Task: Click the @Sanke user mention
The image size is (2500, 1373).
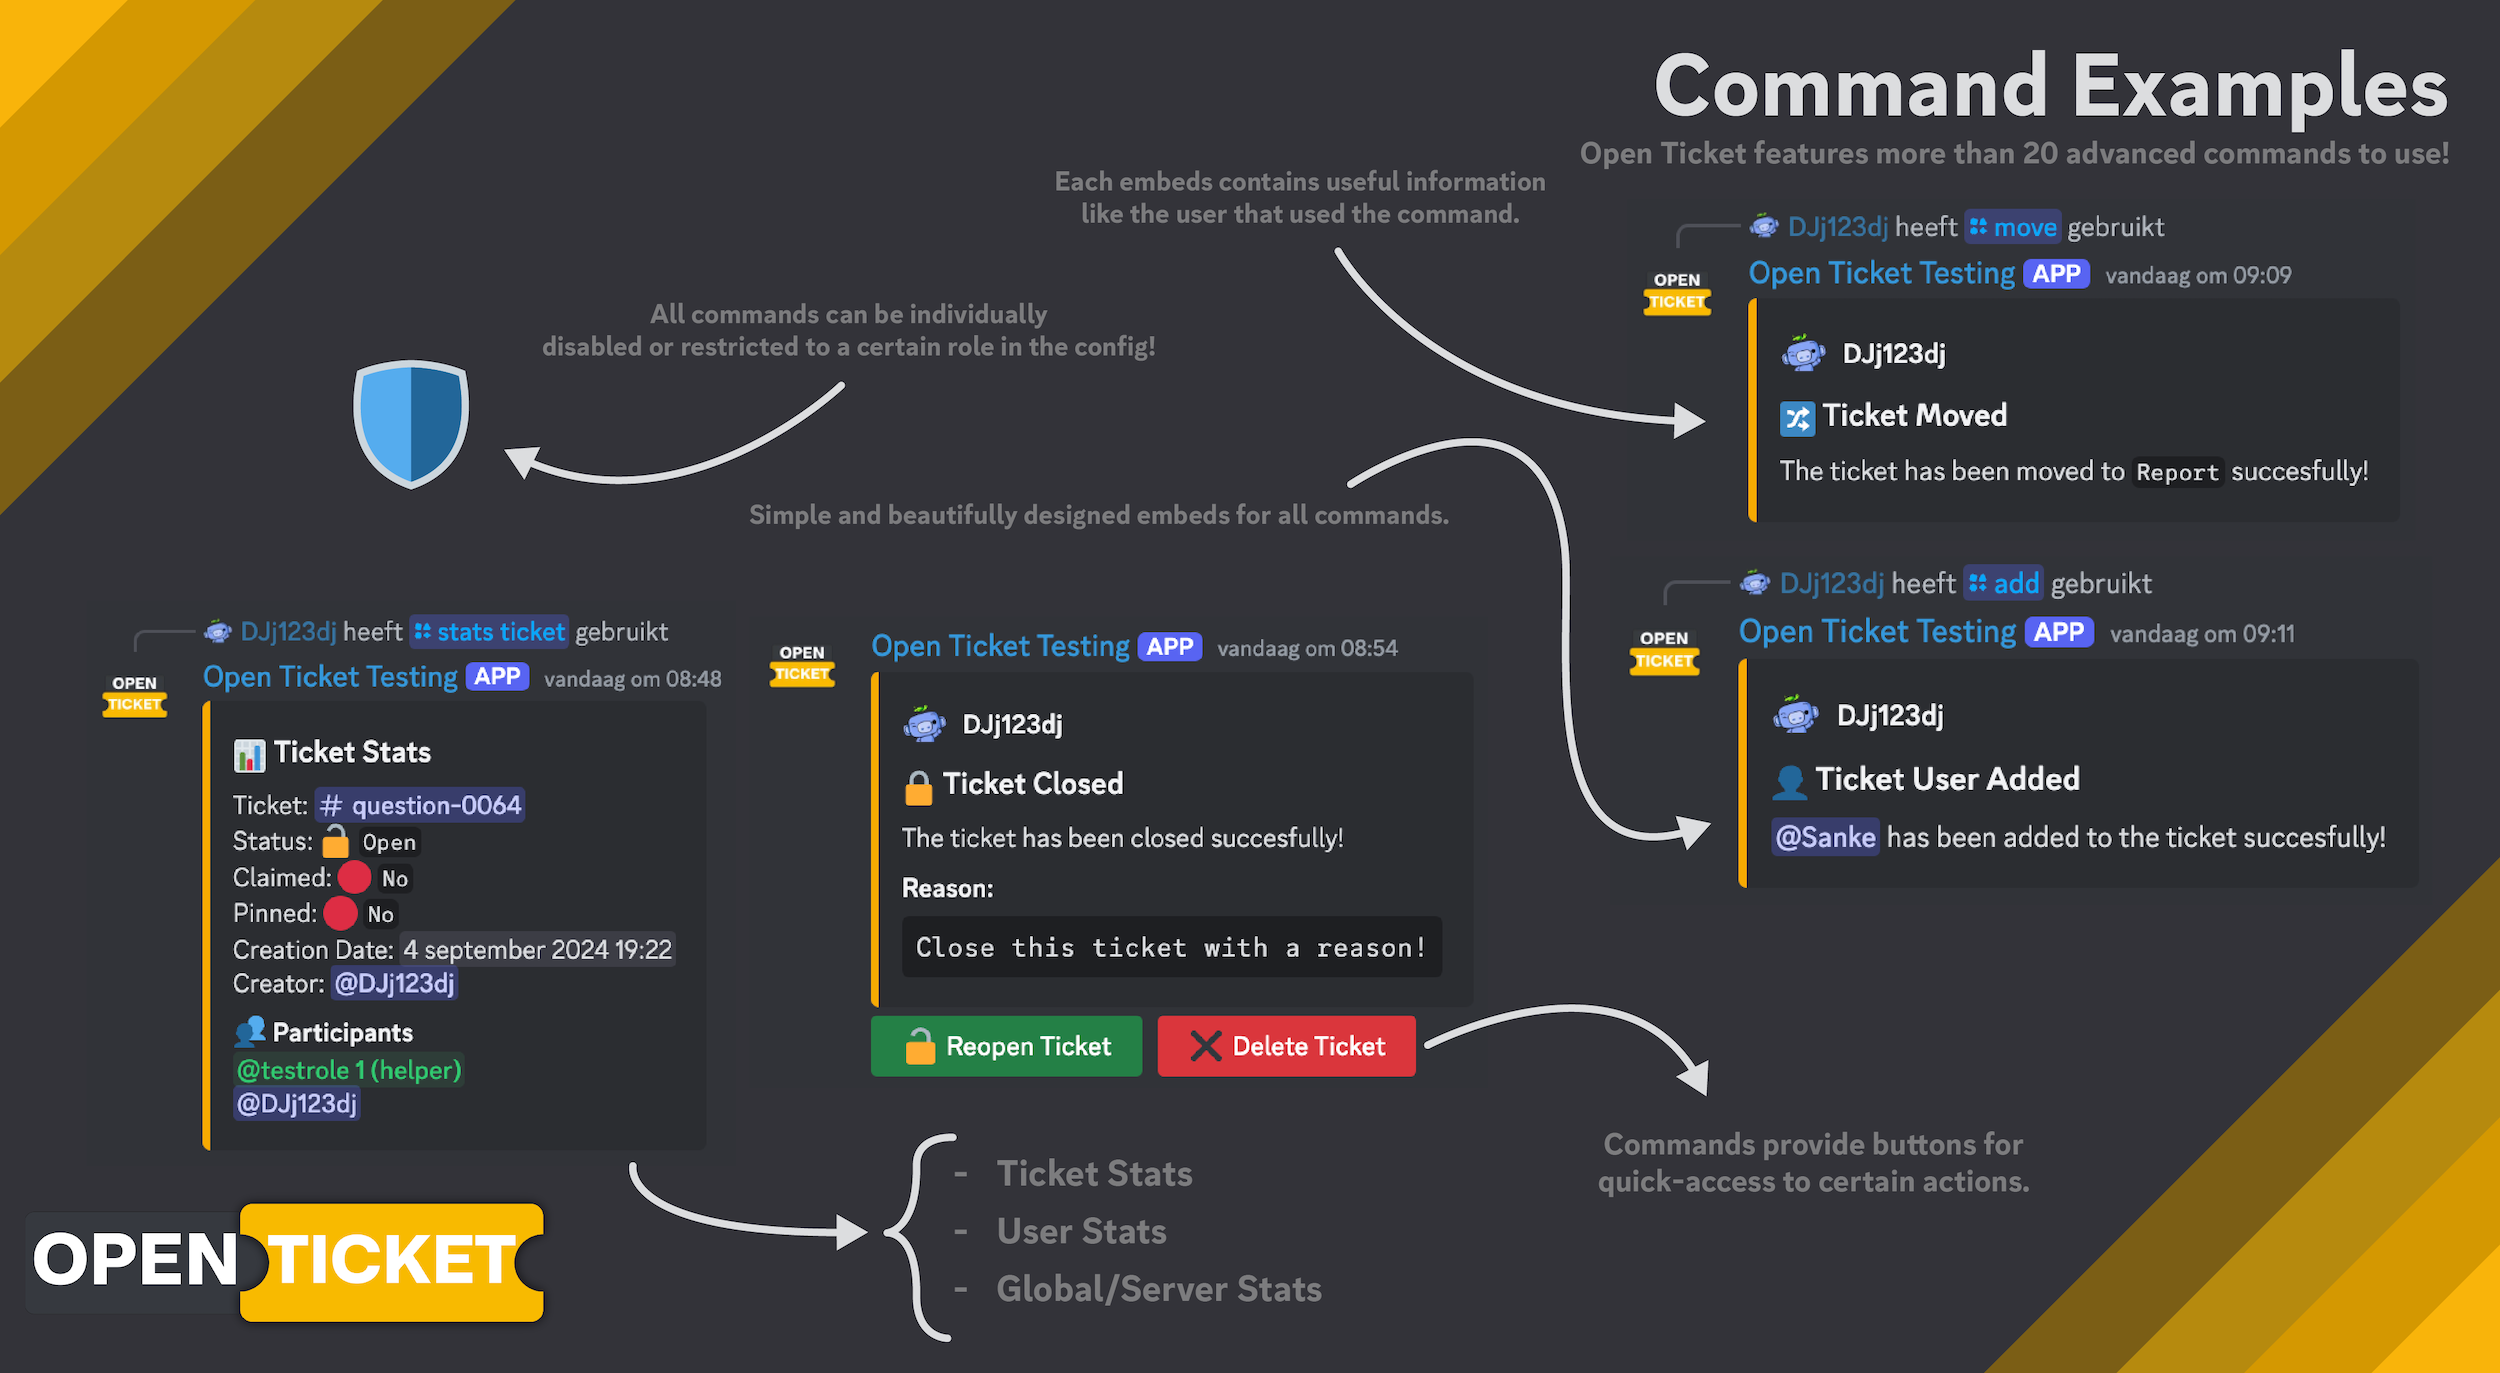Action: [x=1825, y=837]
